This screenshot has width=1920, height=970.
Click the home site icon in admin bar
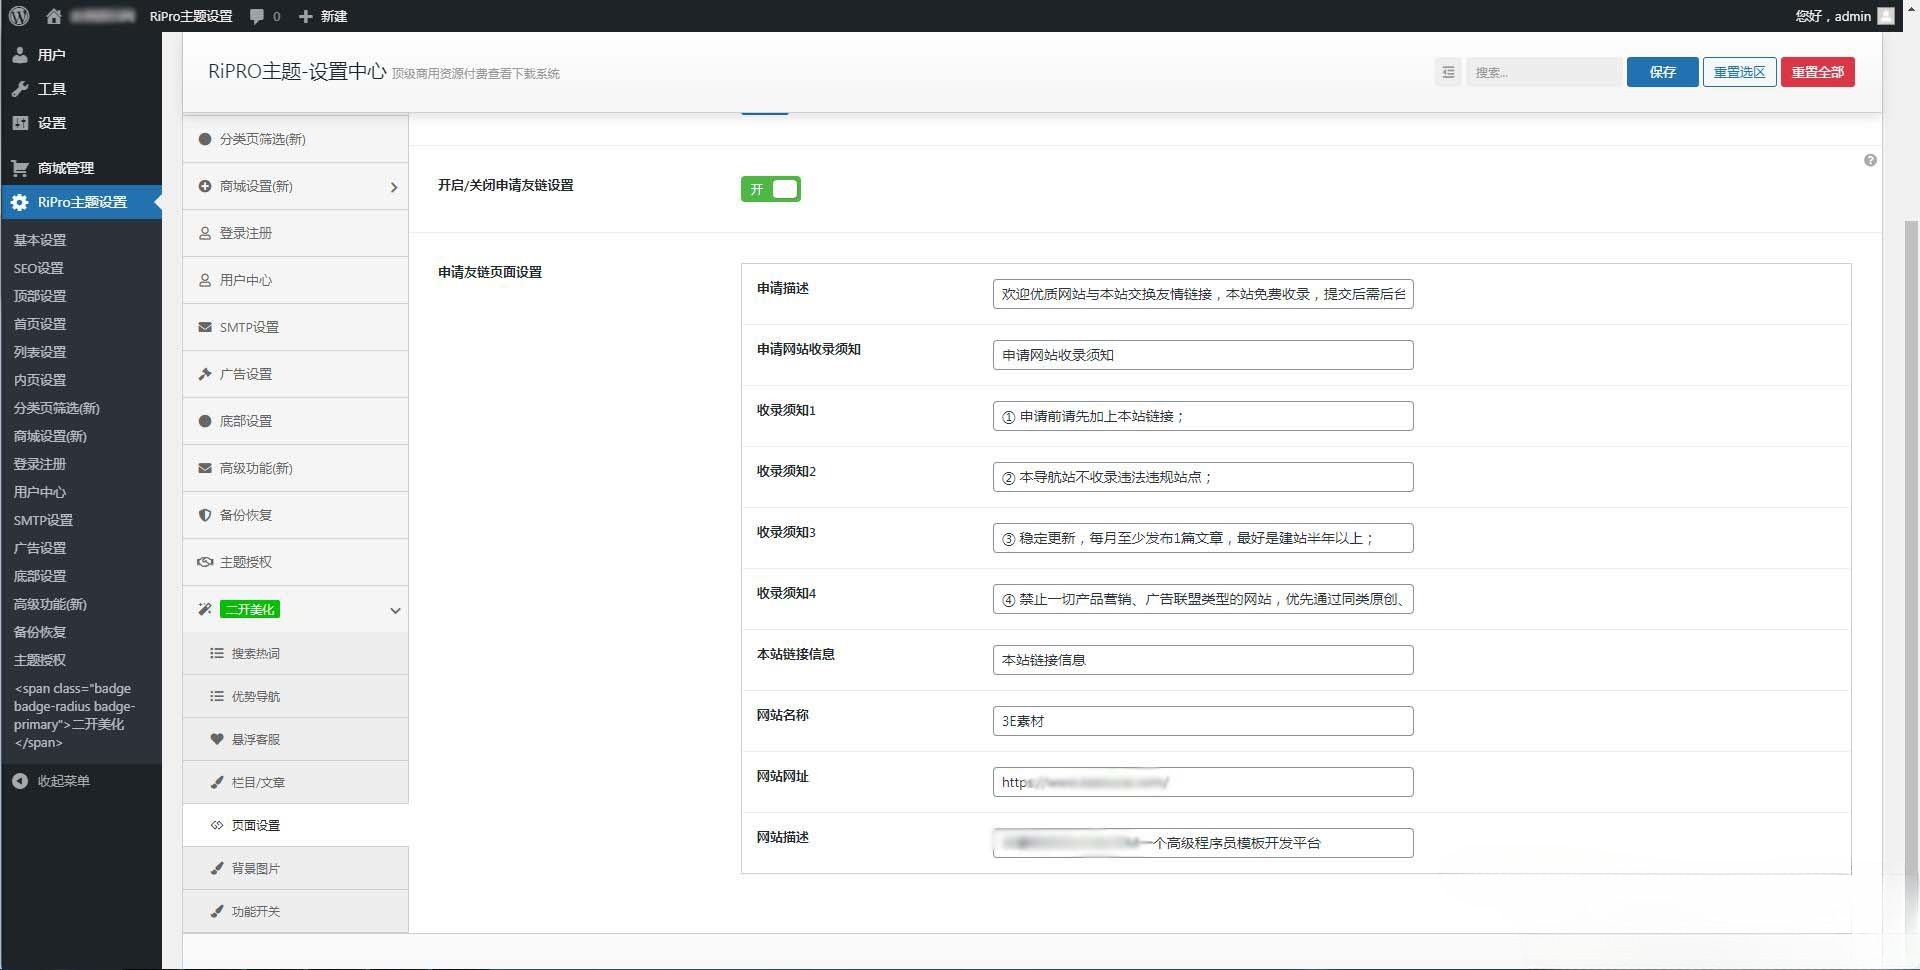[54, 16]
